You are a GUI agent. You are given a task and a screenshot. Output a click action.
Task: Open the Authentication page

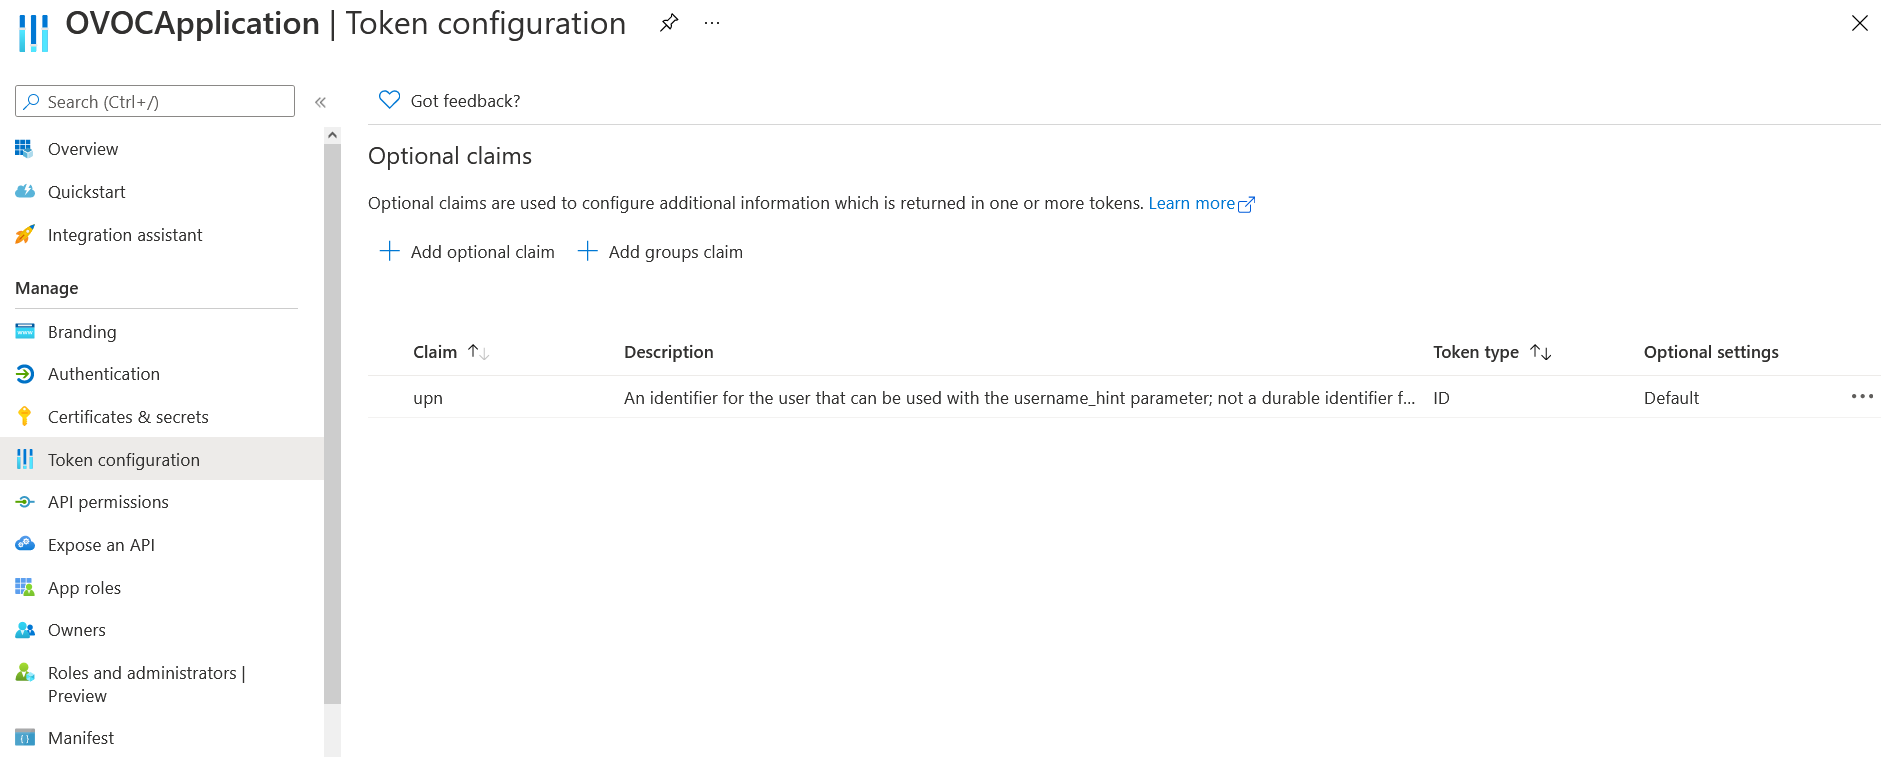pos(103,374)
